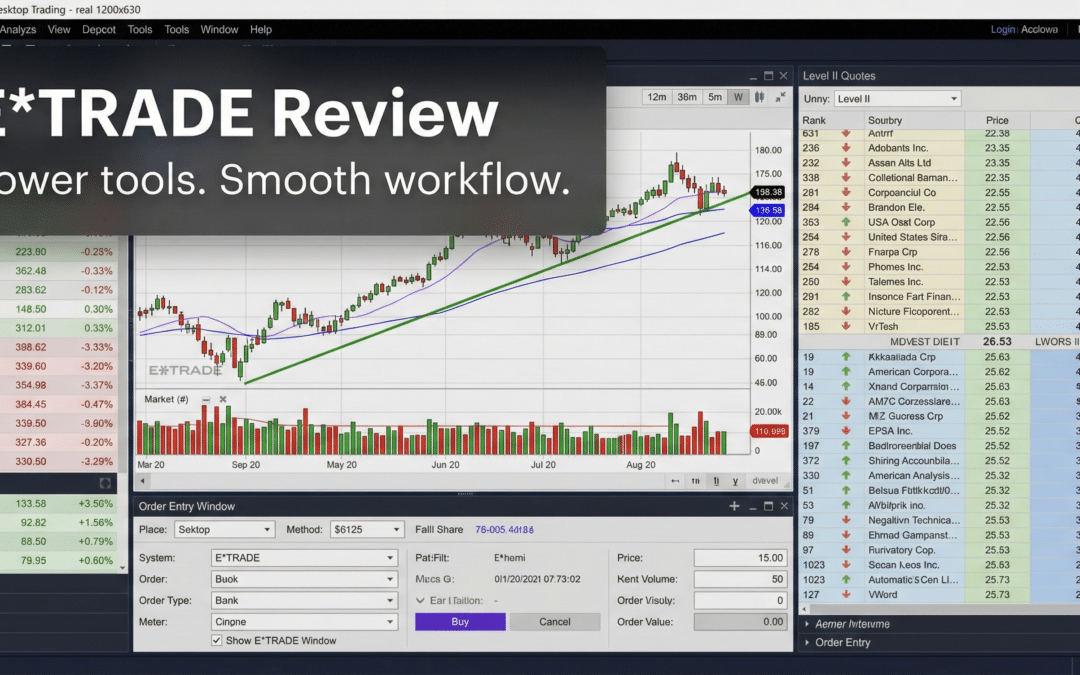Click the Order Visoly input field
This screenshot has width=1080, height=675.
click(x=740, y=600)
